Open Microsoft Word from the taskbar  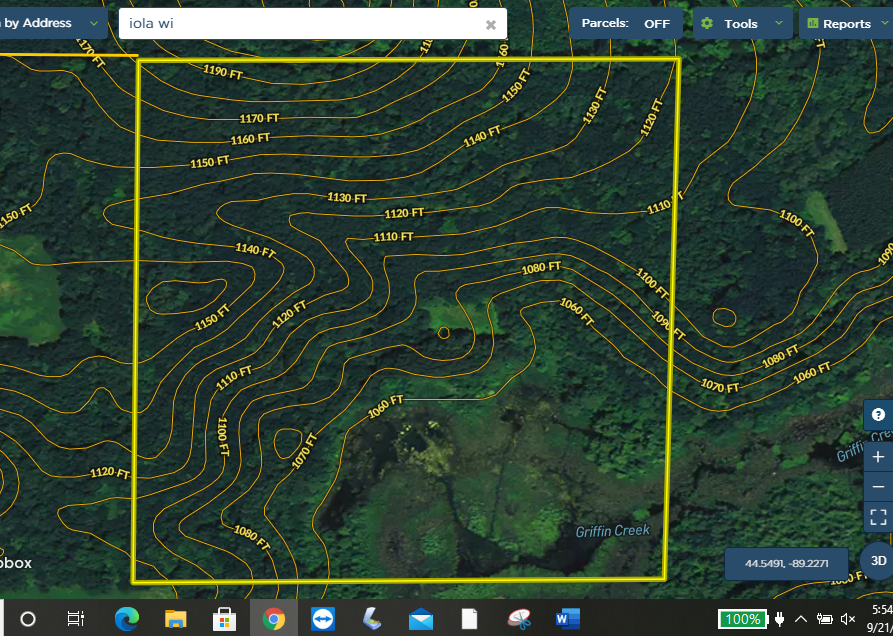tap(567, 619)
